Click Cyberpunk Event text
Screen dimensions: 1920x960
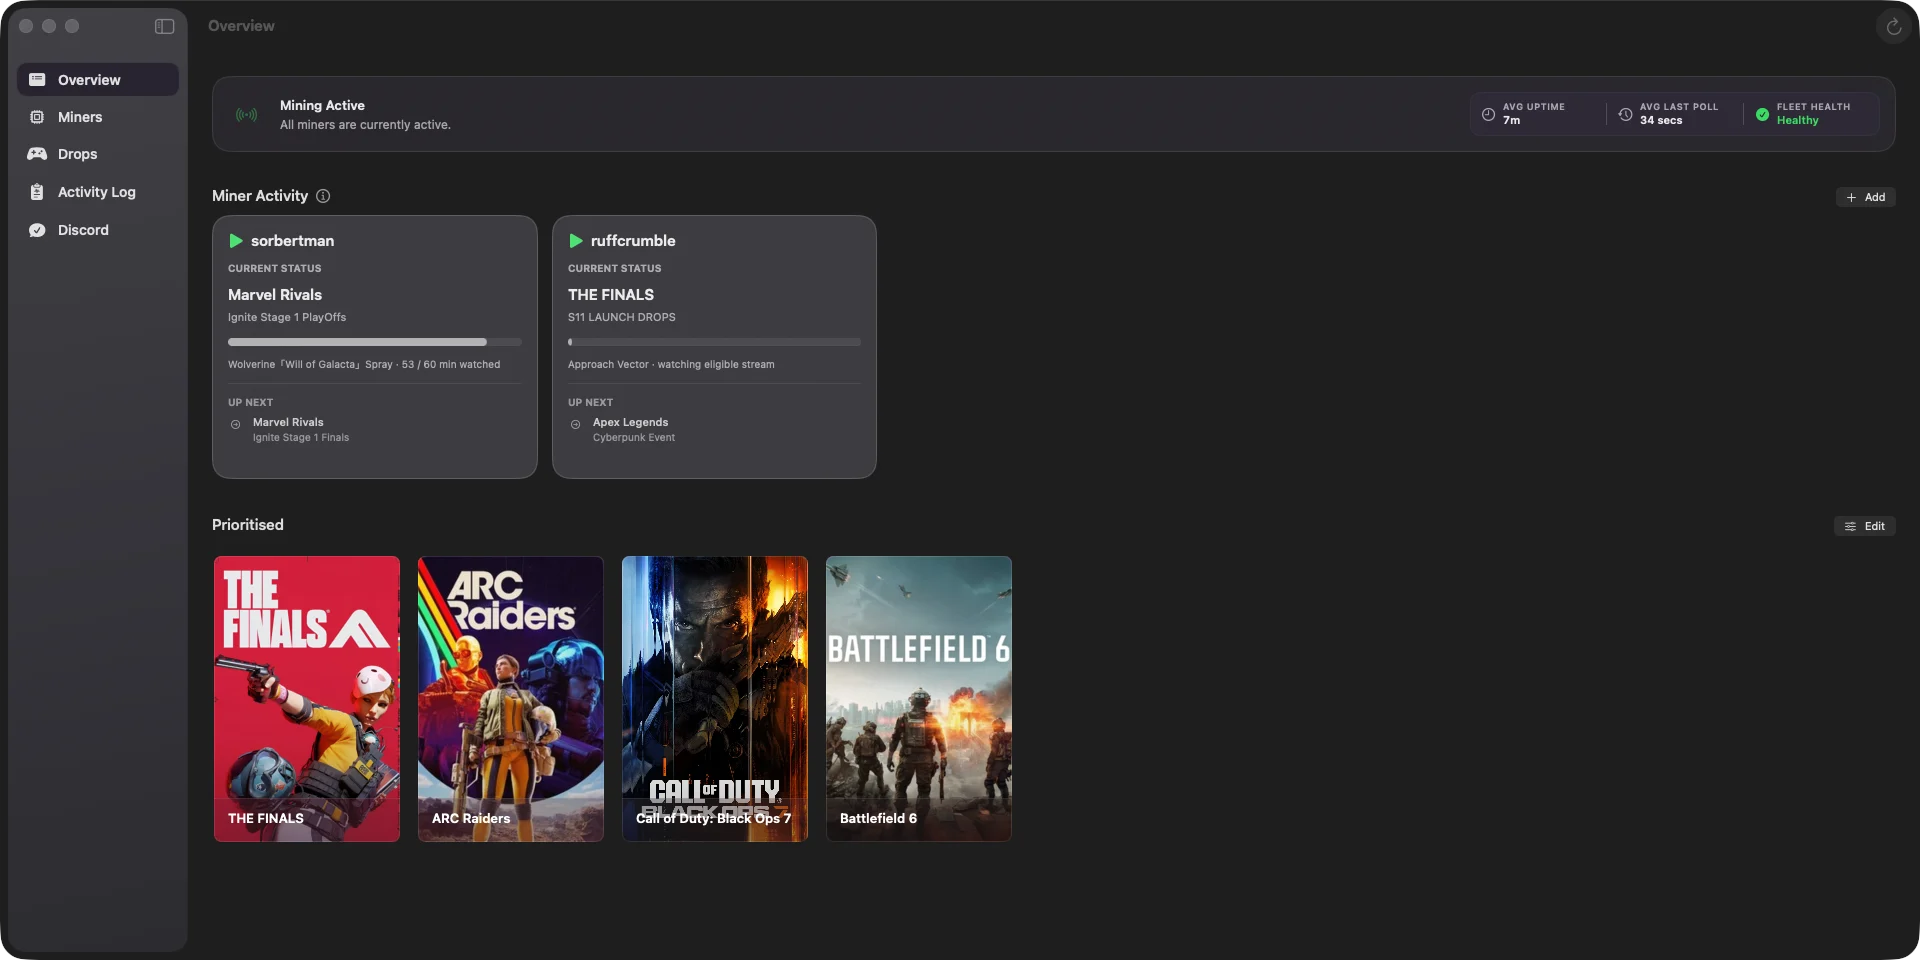634,438
